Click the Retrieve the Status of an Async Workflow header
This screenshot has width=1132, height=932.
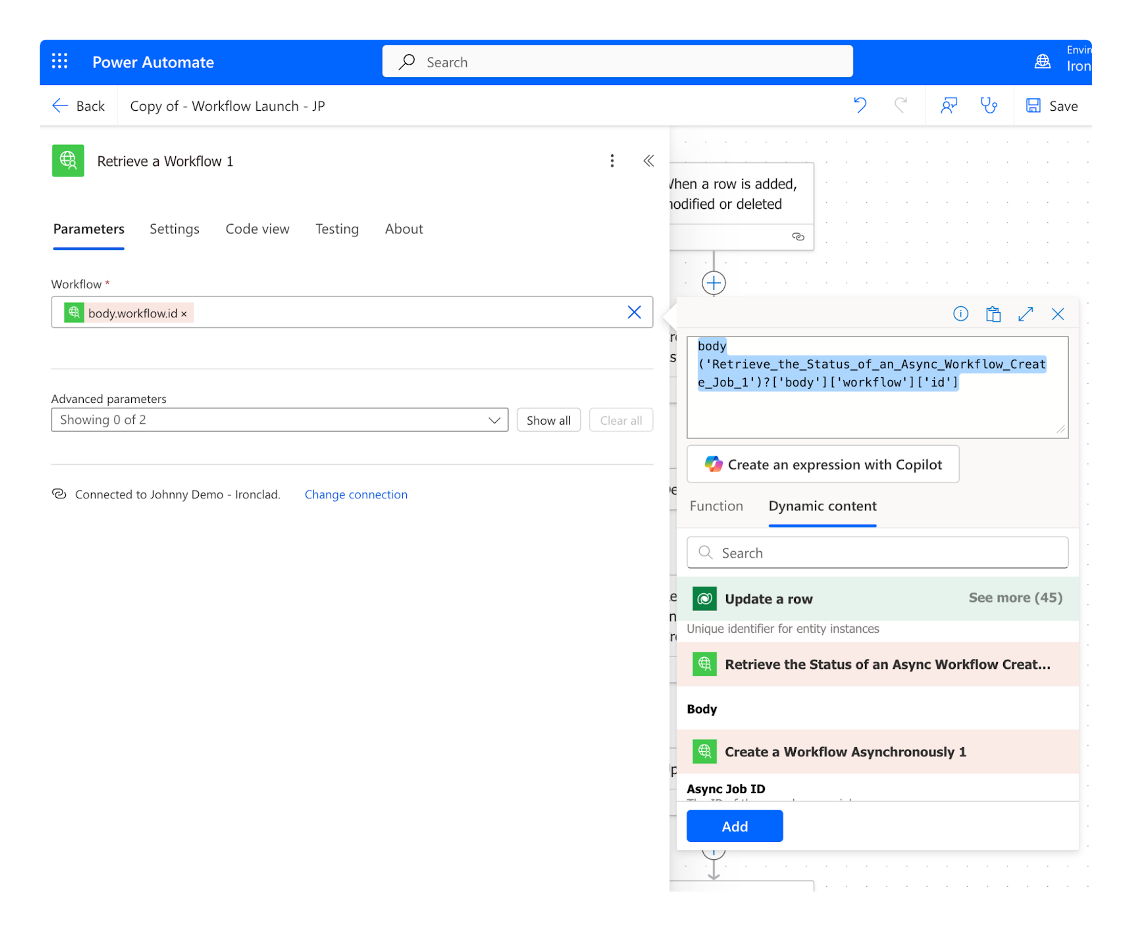pyautogui.click(x=877, y=664)
